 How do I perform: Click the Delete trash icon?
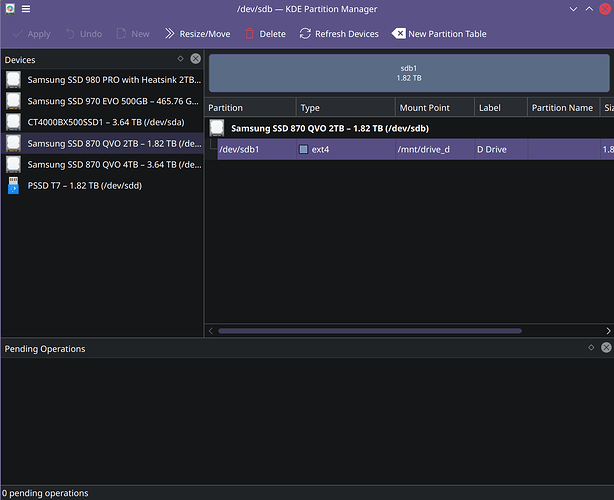pyautogui.click(x=249, y=34)
